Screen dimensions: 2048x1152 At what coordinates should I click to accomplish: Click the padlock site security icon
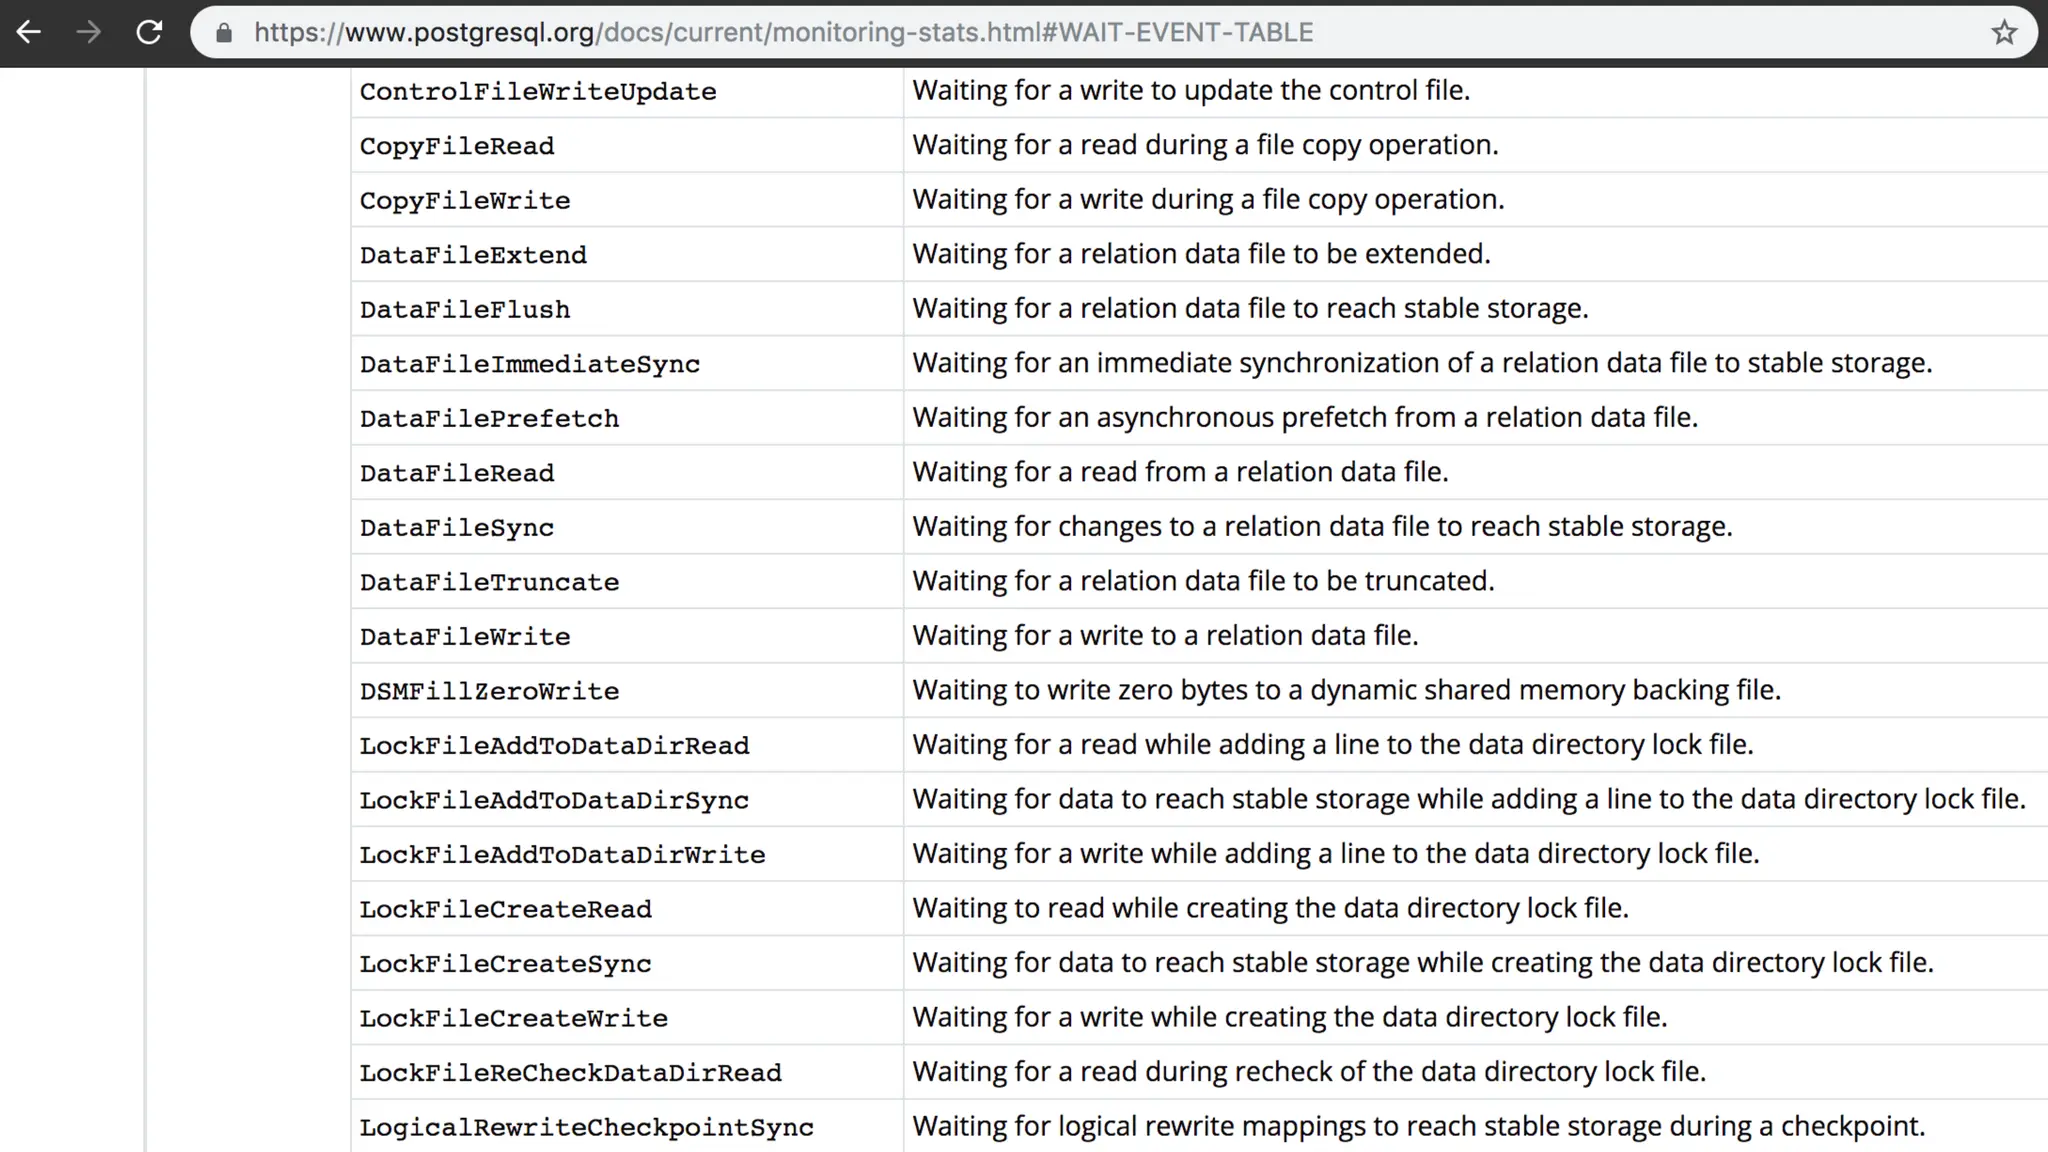224,33
